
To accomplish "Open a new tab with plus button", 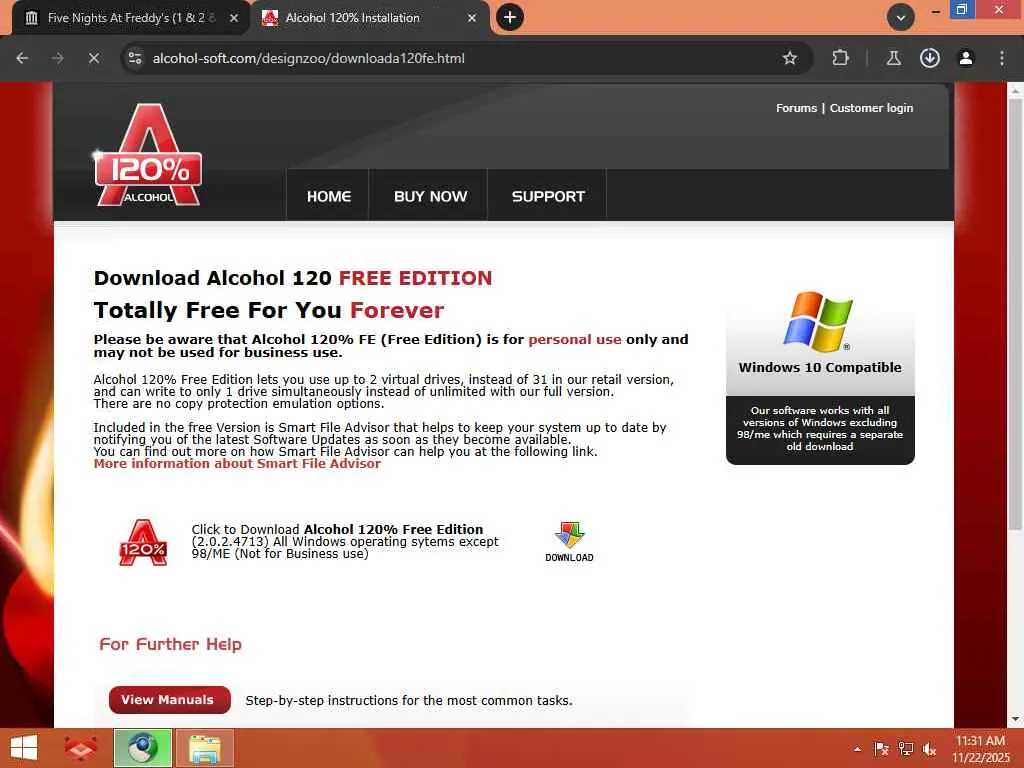I will point(510,18).
